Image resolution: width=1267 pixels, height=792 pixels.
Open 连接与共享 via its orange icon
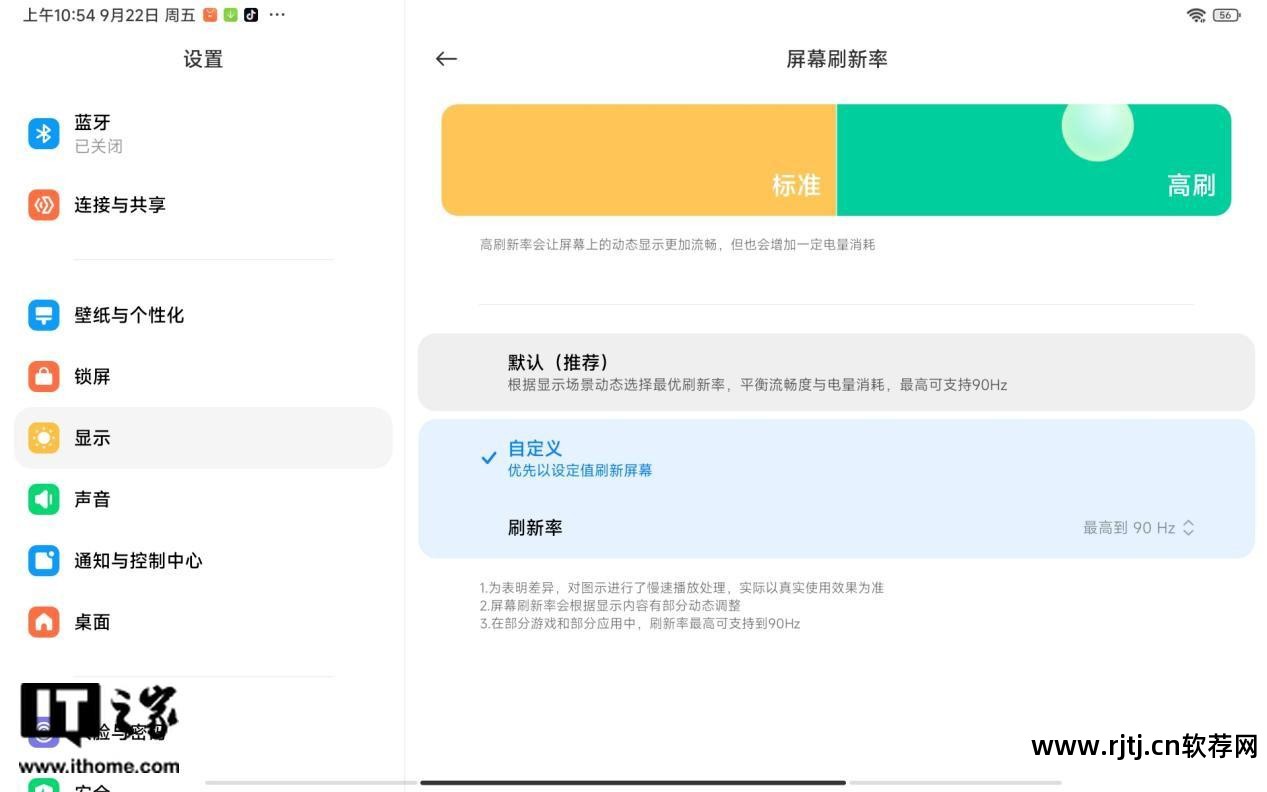coord(43,205)
